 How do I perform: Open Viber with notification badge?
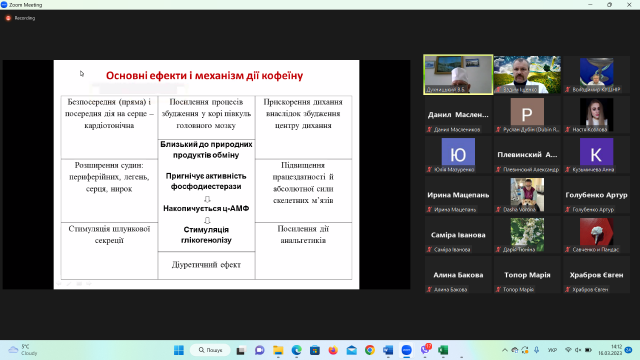tap(425, 349)
